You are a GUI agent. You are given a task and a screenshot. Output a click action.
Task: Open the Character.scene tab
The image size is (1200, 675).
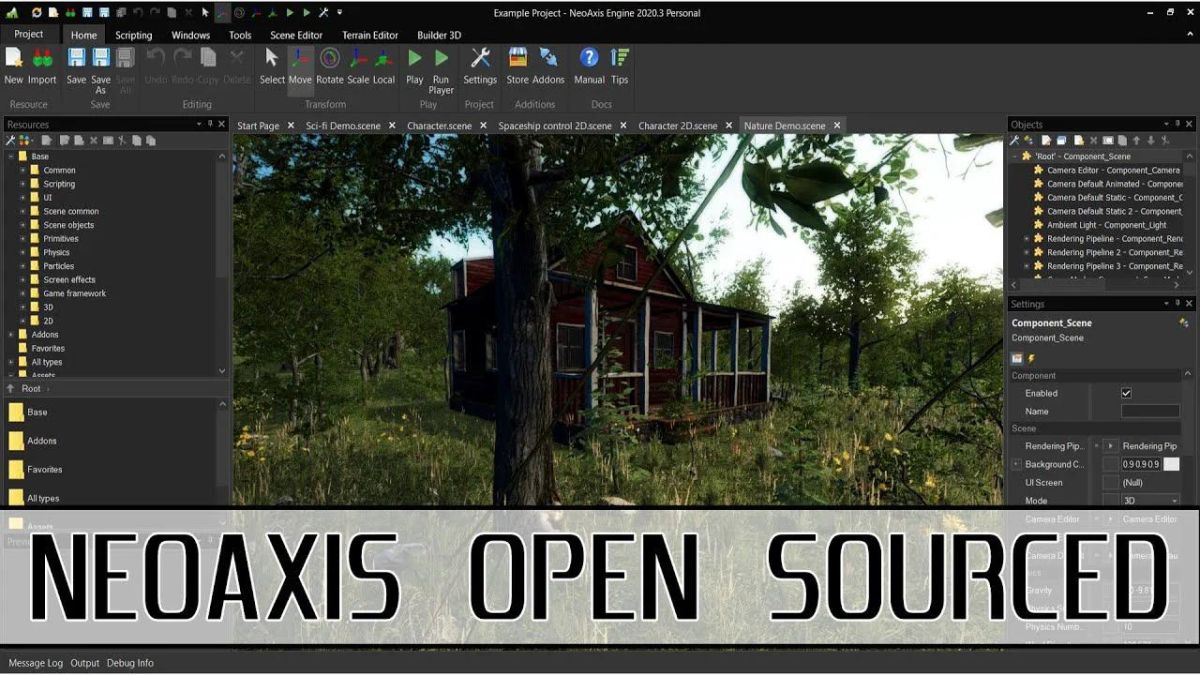point(439,126)
